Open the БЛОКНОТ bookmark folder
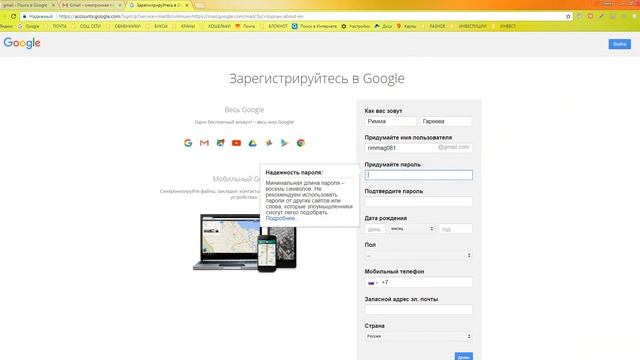Screen dimensions: 640x360 click(x=275, y=26)
